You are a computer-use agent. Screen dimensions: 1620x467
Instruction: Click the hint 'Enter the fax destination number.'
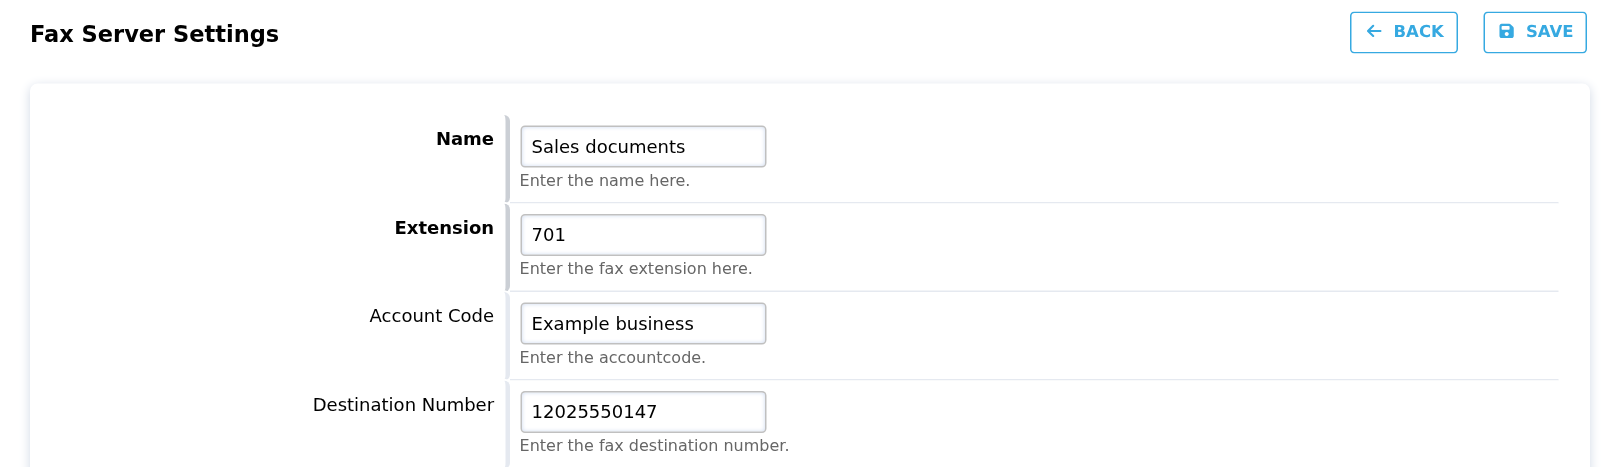coord(654,446)
